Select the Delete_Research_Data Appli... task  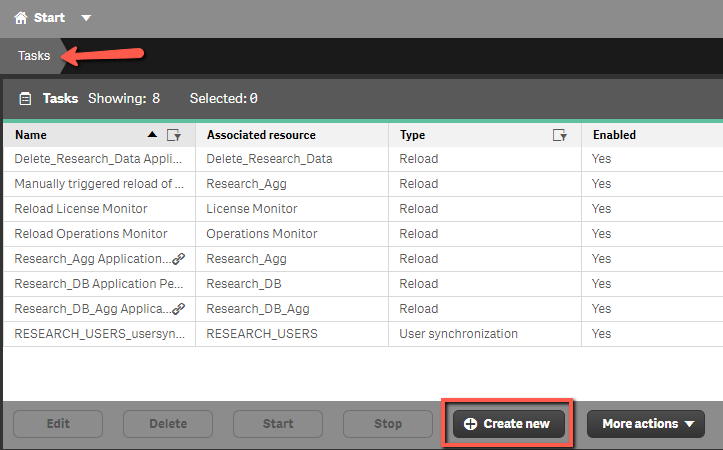tap(98, 159)
